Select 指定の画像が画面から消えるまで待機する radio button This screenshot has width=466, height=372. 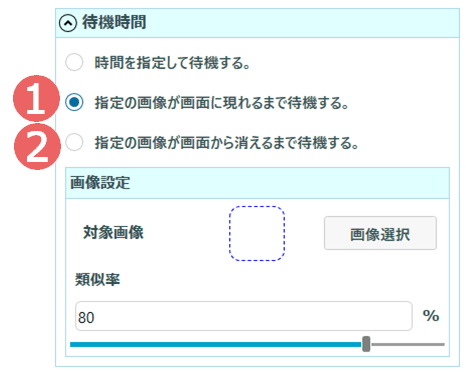[74, 142]
